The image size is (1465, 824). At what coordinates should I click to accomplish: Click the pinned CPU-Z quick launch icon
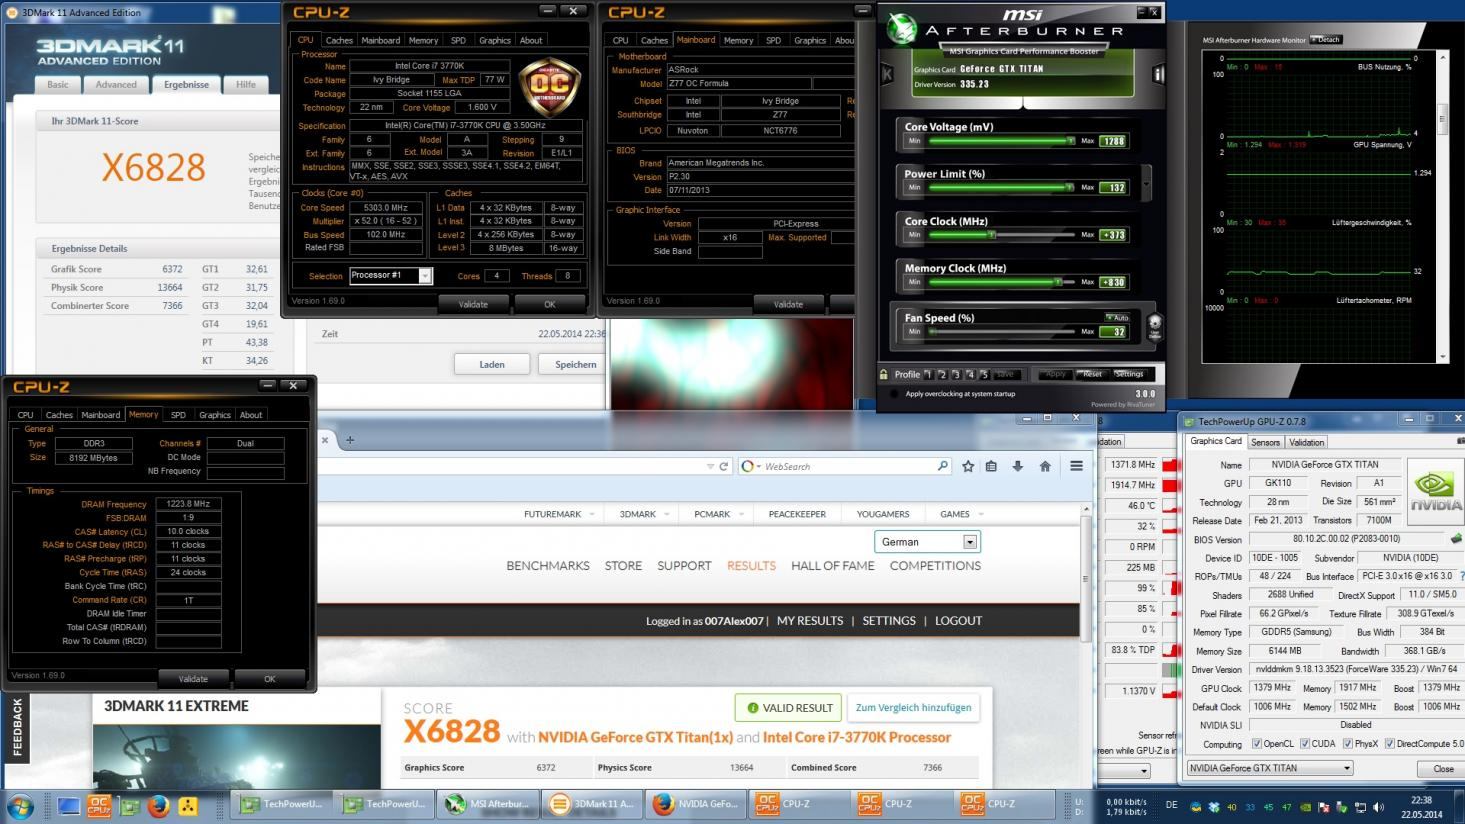tap(99, 805)
